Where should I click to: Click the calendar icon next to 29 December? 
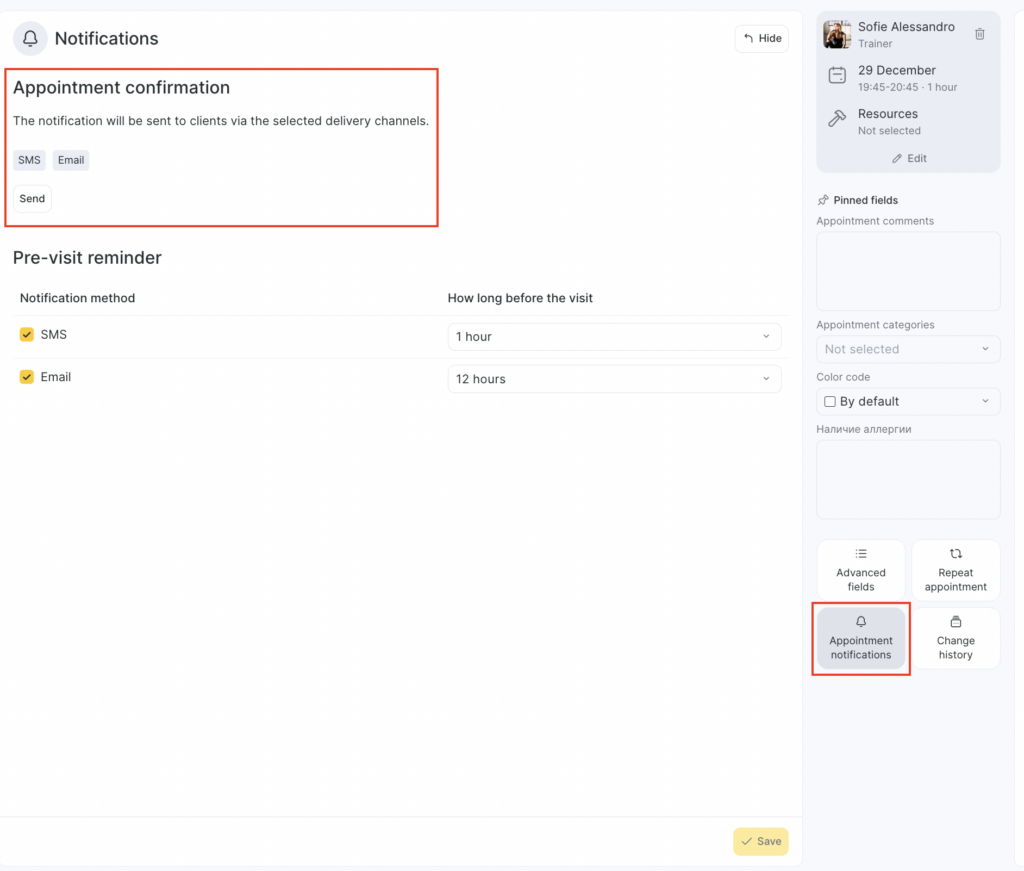coord(837,76)
